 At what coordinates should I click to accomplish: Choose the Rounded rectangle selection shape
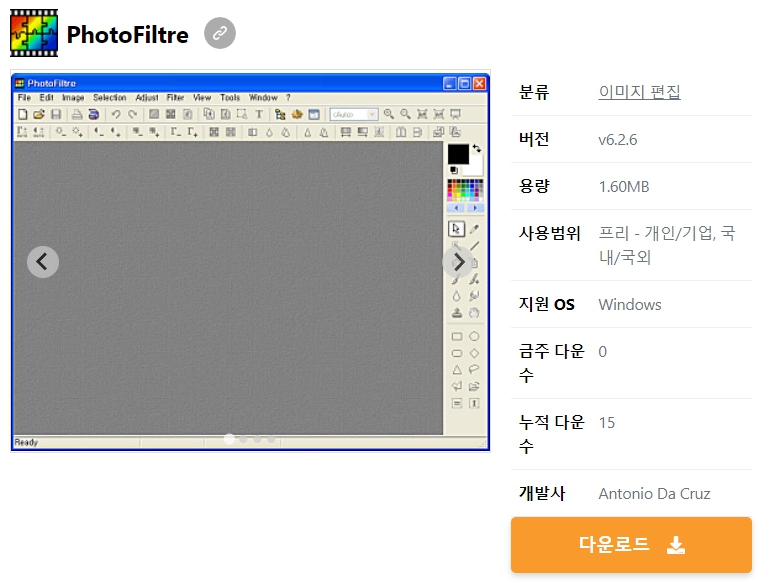click(457, 353)
